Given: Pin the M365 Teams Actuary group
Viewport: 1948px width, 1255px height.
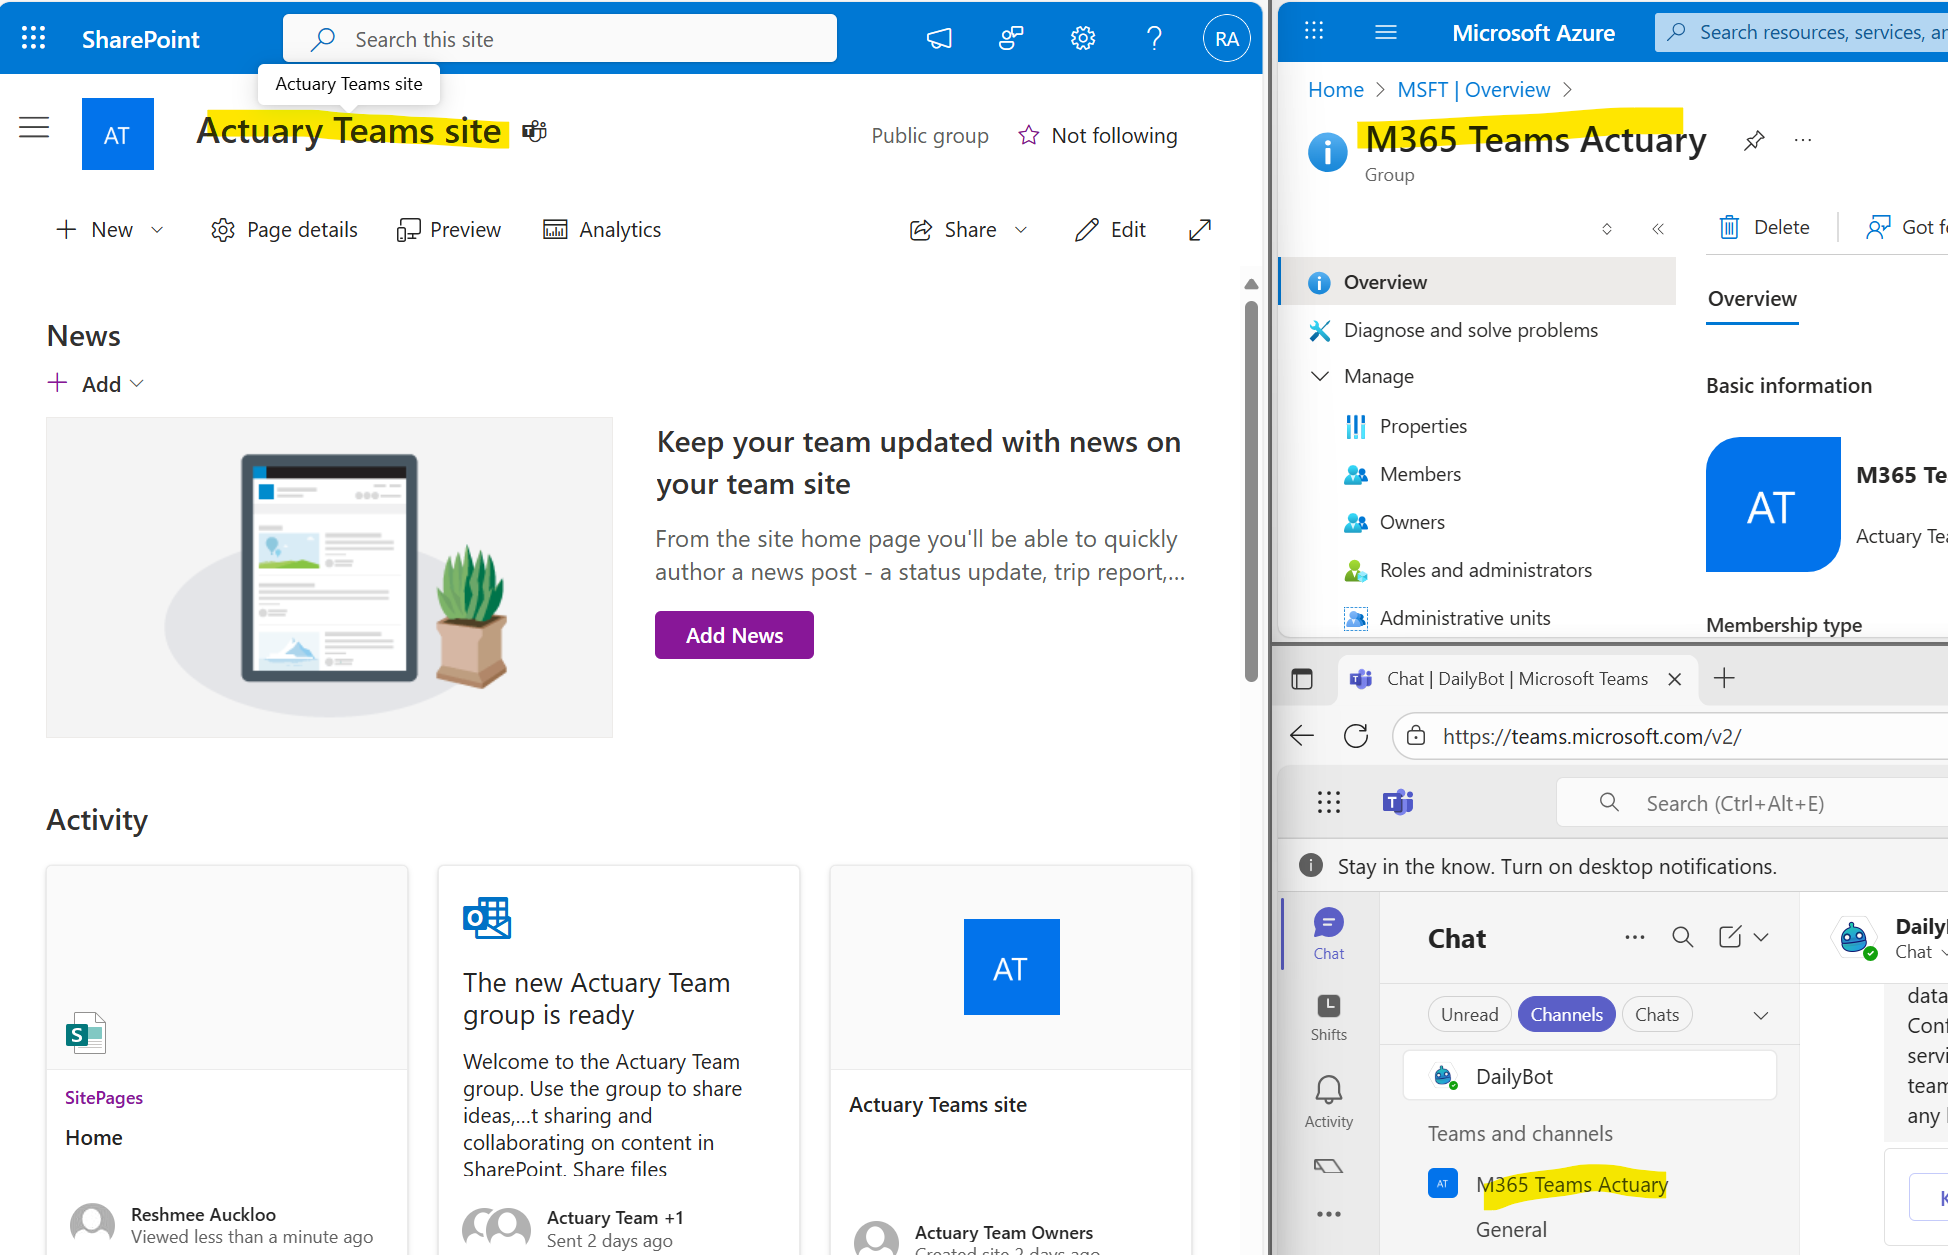Looking at the screenshot, I should tap(1754, 140).
